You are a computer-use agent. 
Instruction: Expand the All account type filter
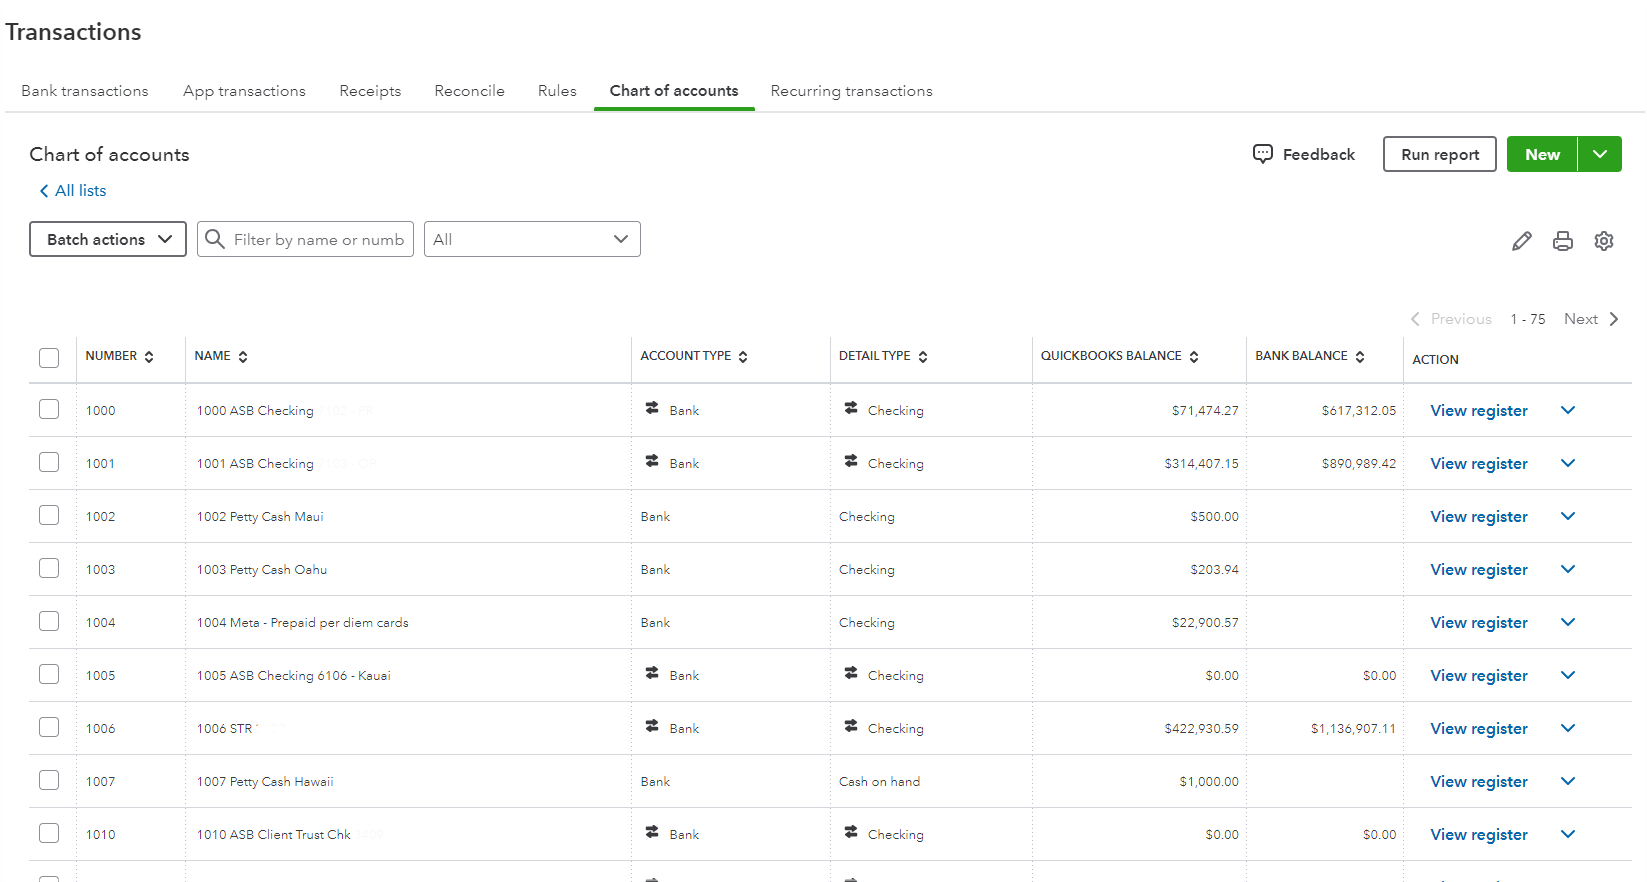[x=532, y=239]
